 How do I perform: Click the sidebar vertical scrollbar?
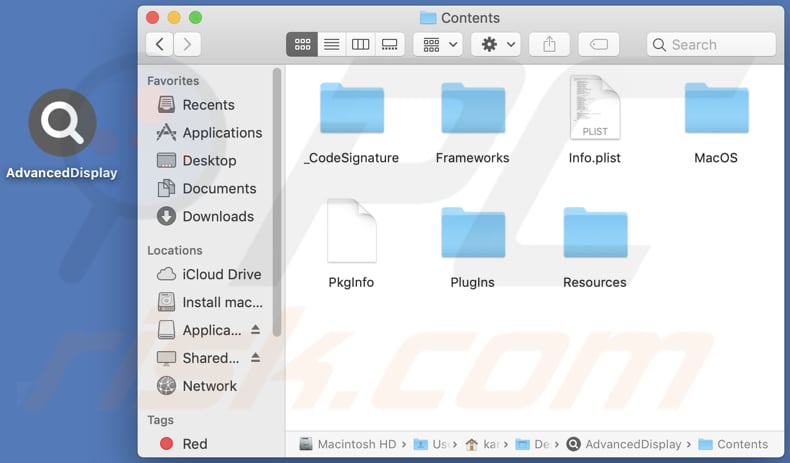(278, 200)
